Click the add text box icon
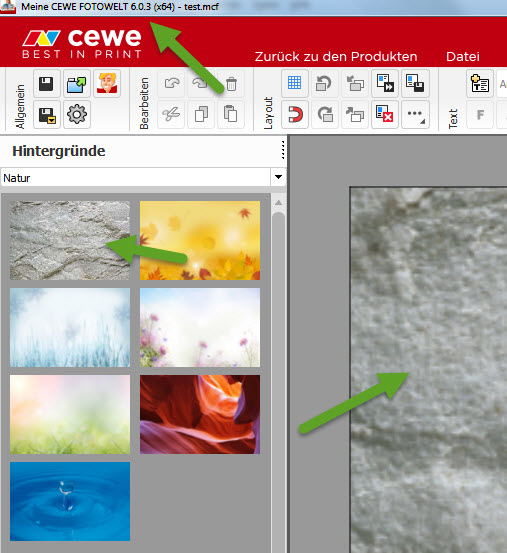 coord(479,84)
